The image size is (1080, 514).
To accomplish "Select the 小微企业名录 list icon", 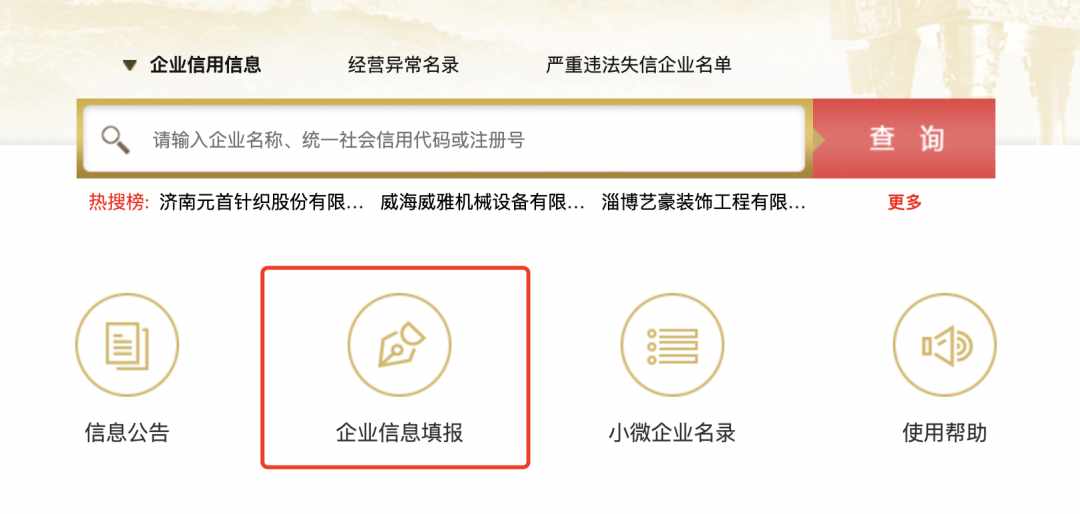I will 672,345.
